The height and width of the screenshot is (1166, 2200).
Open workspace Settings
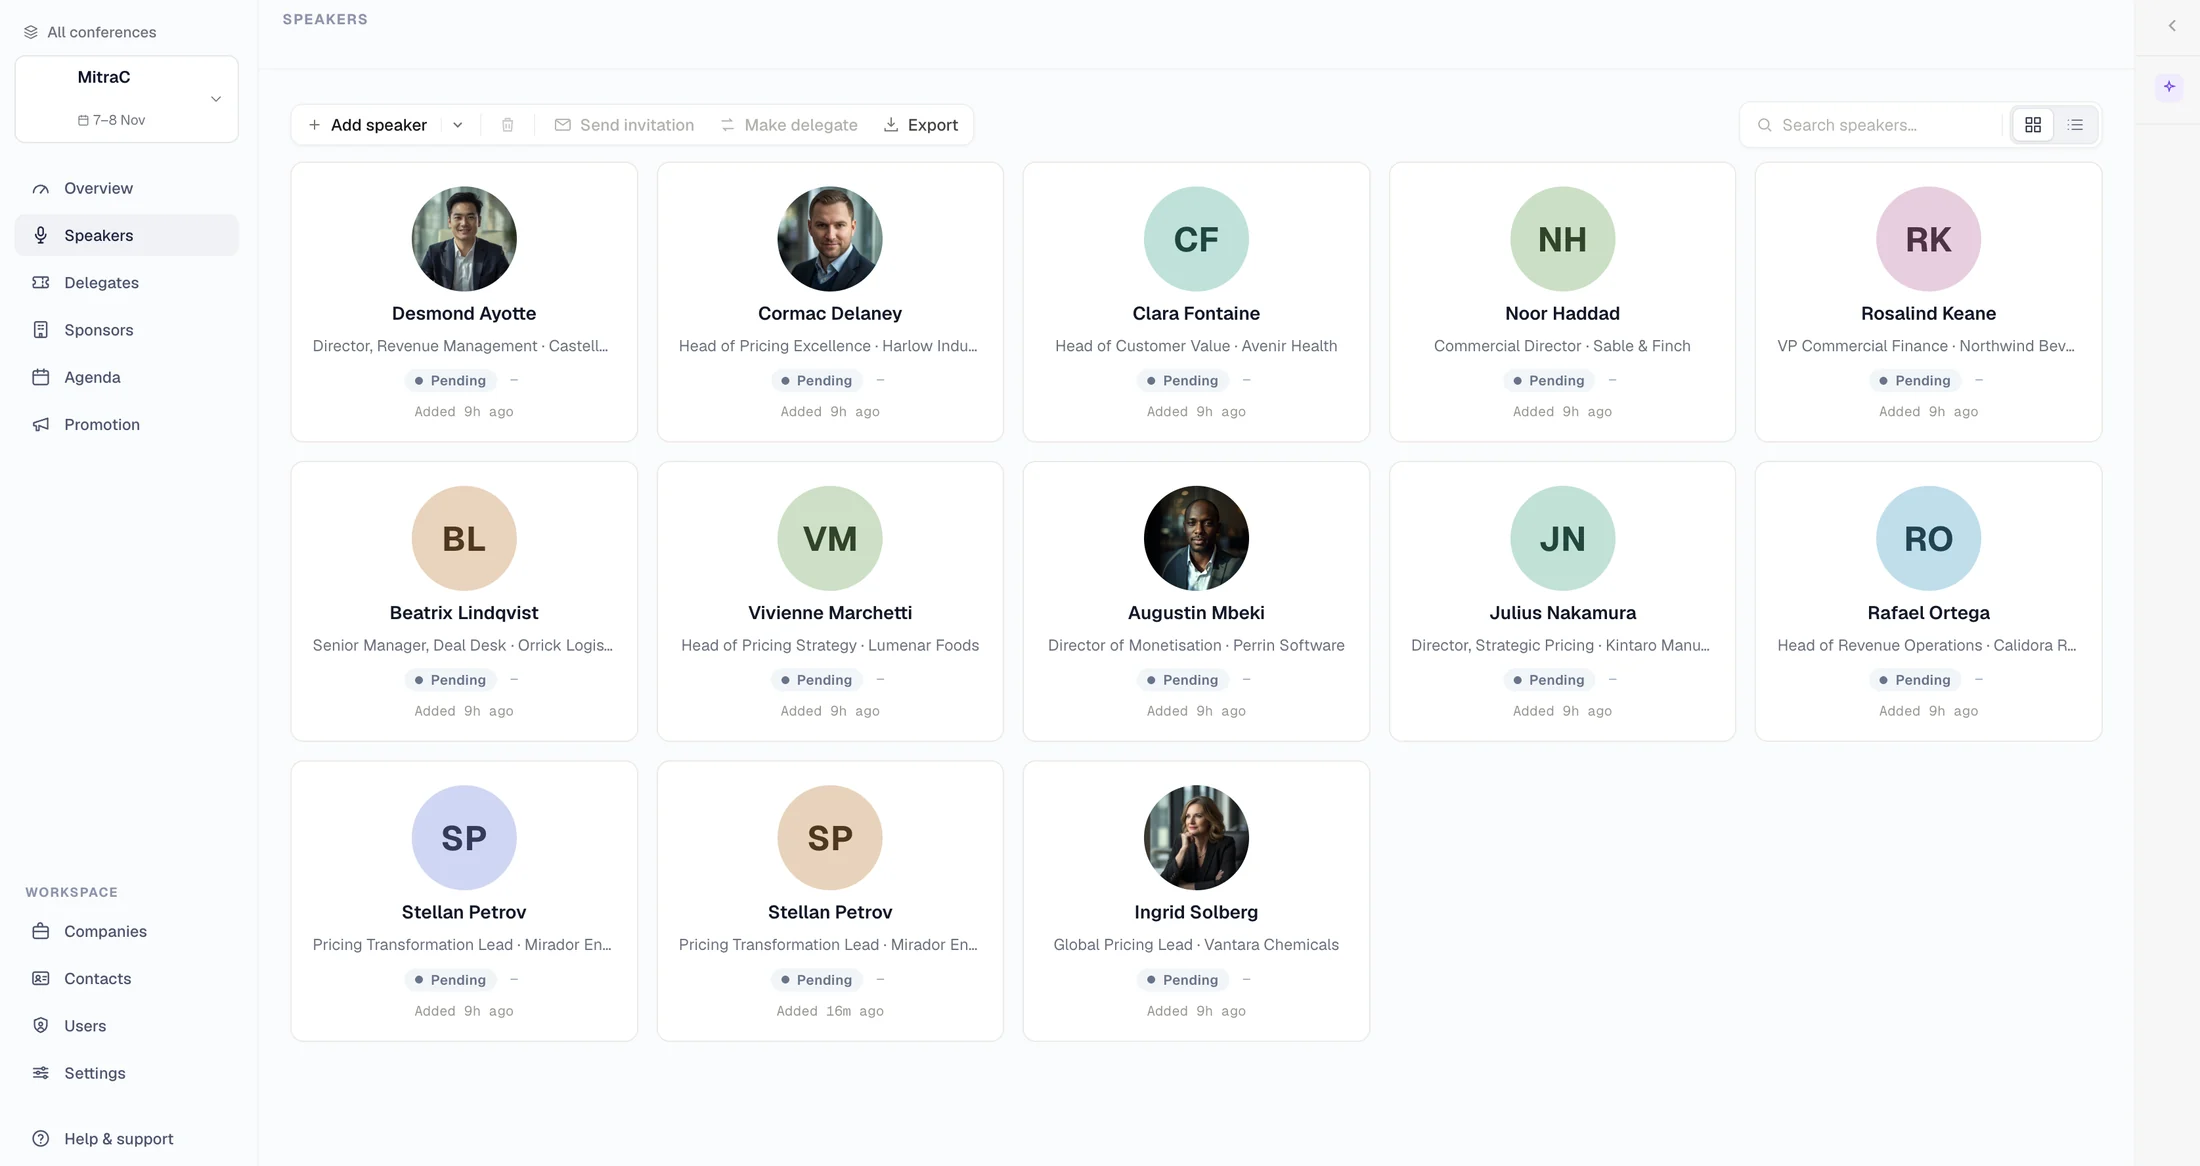[126, 1073]
